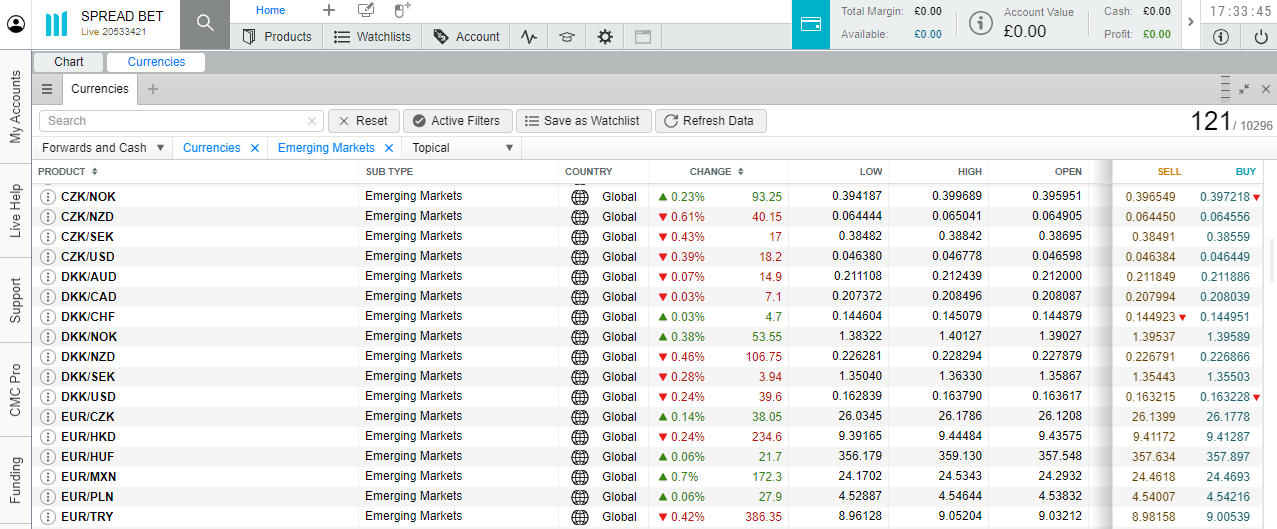
Task: Open the market pulse activity icon
Action: (x=529, y=37)
